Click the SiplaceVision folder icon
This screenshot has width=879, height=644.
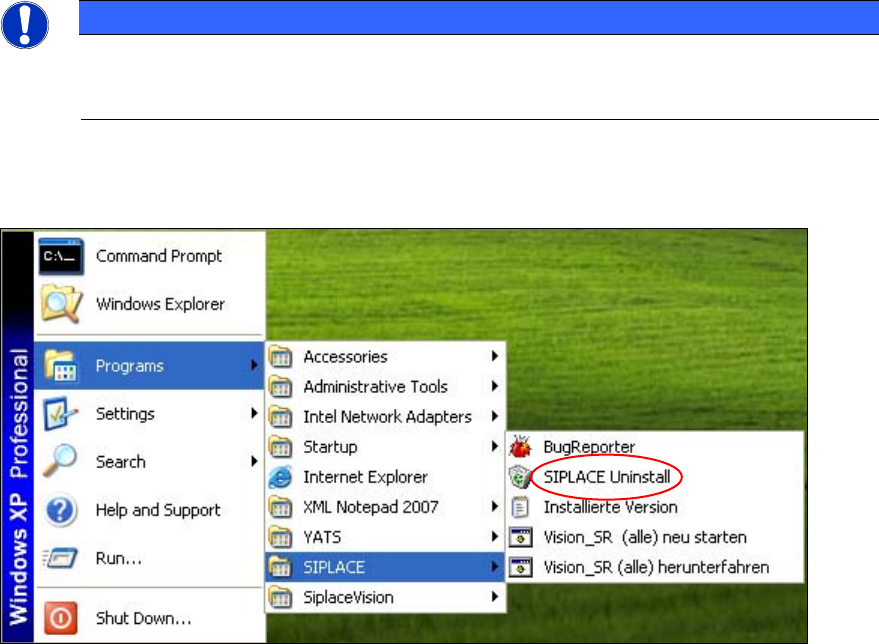click(280, 597)
